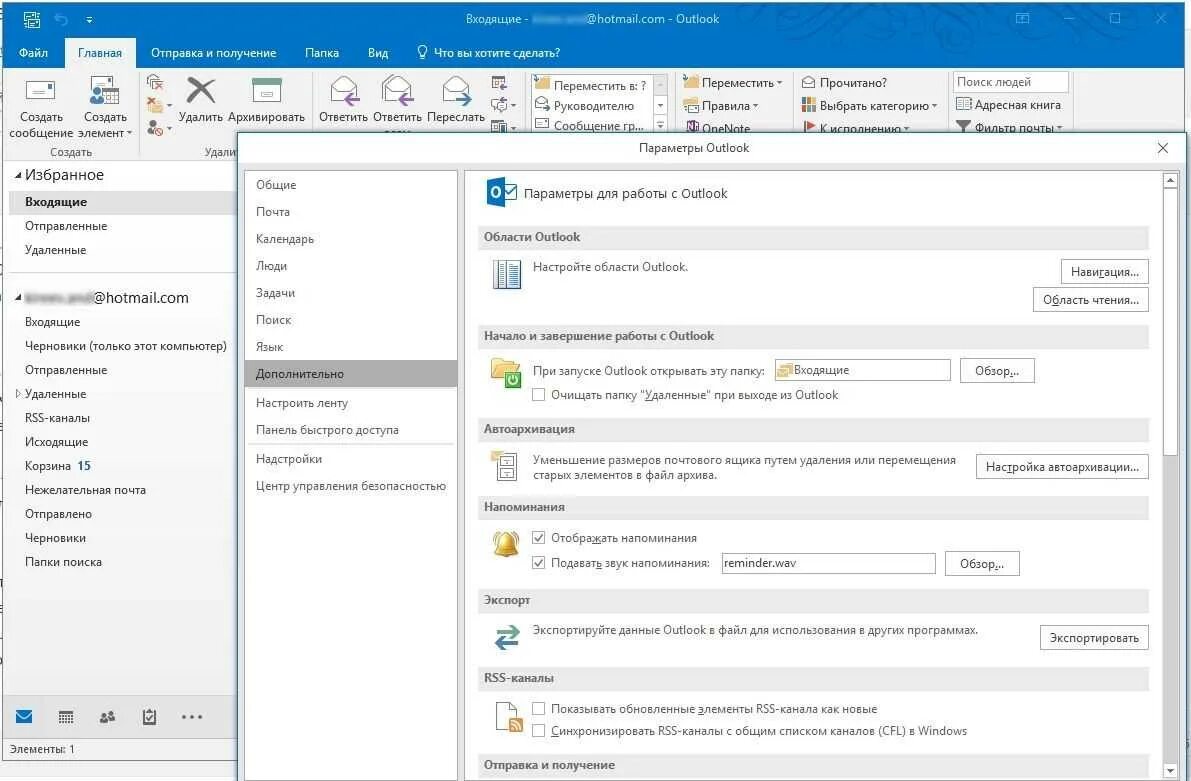Click the Ignore conversation icon
Image resolution: width=1191 pixels, height=781 pixels.
pyautogui.click(x=155, y=82)
